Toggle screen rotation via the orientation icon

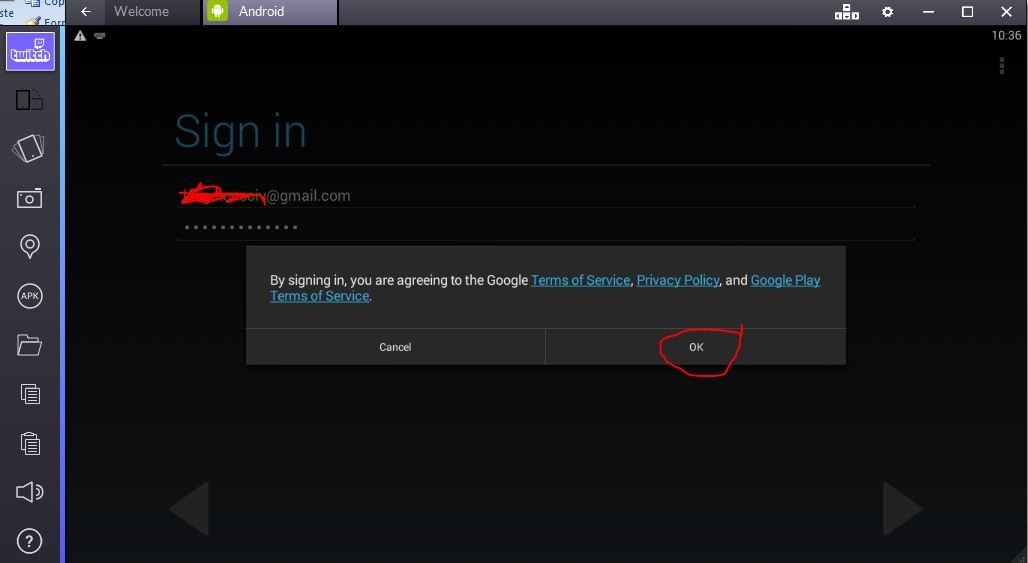(x=30, y=100)
